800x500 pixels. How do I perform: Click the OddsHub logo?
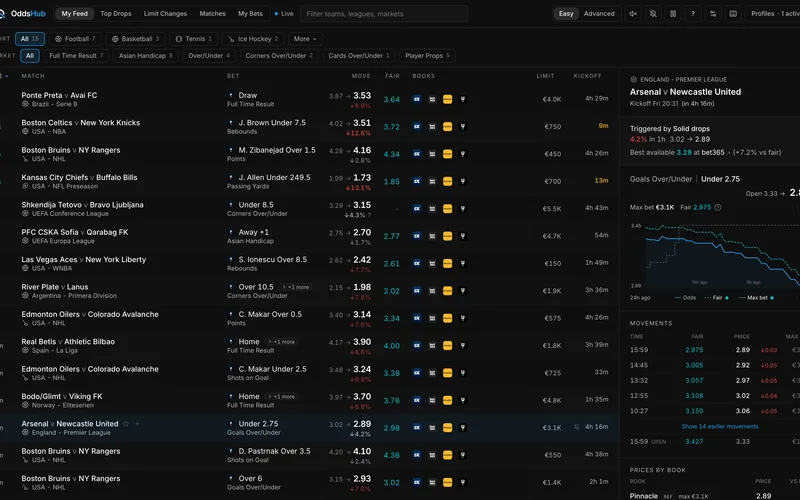click(x=23, y=14)
